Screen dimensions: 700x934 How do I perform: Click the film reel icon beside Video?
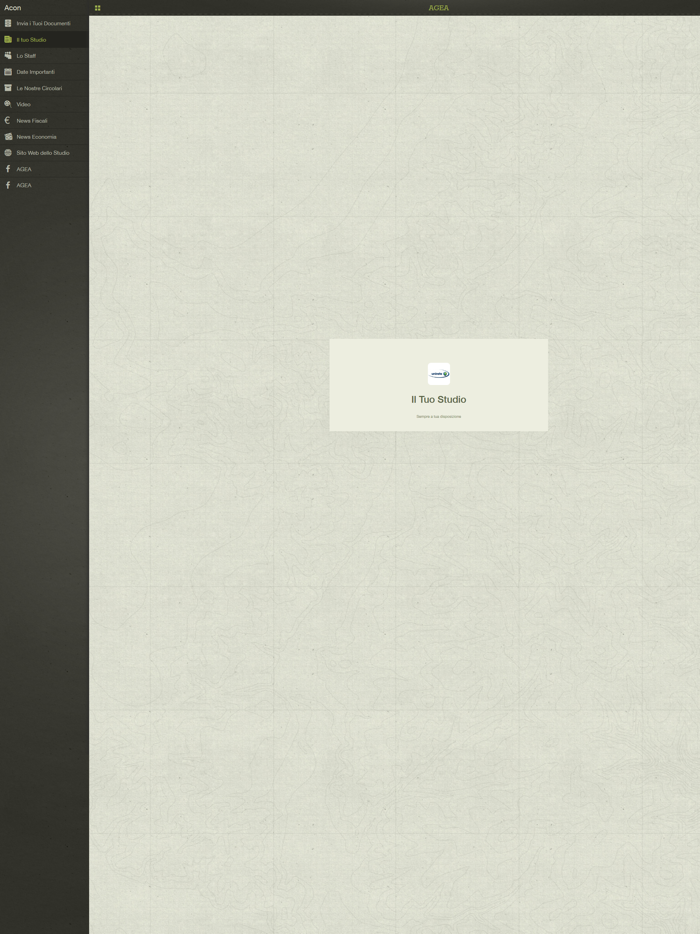[x=8, y=104]
